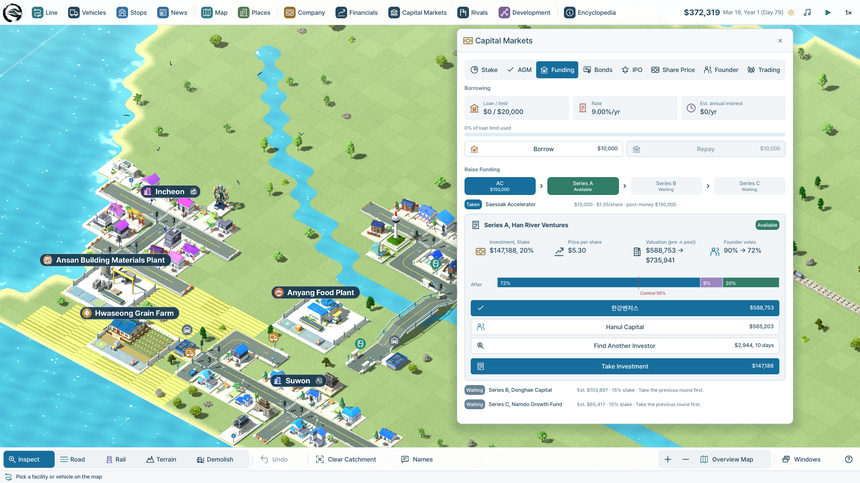Select the Series C Waiting stage
The height and width of the screenshot is (483, 860).
749,186
